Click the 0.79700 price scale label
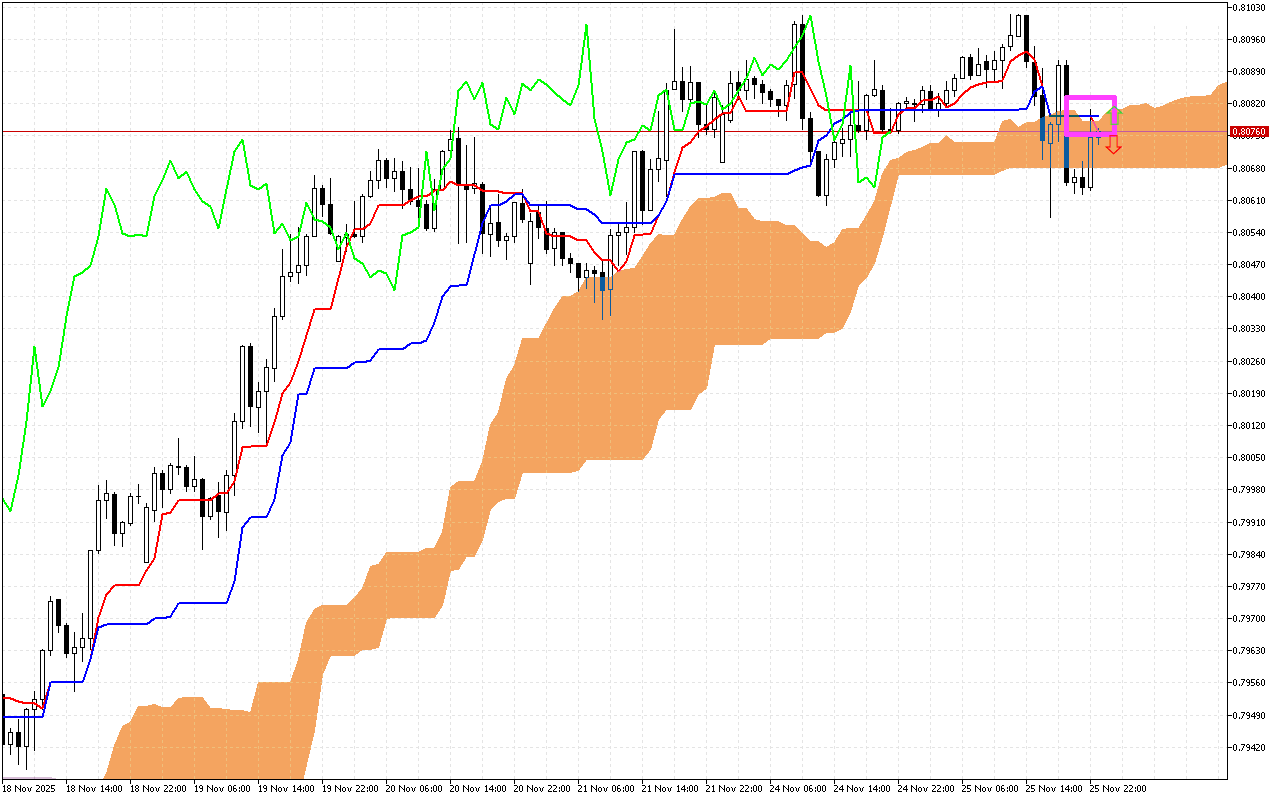The height and width of the screenshot is (800, 1280). coord(1249,619)
